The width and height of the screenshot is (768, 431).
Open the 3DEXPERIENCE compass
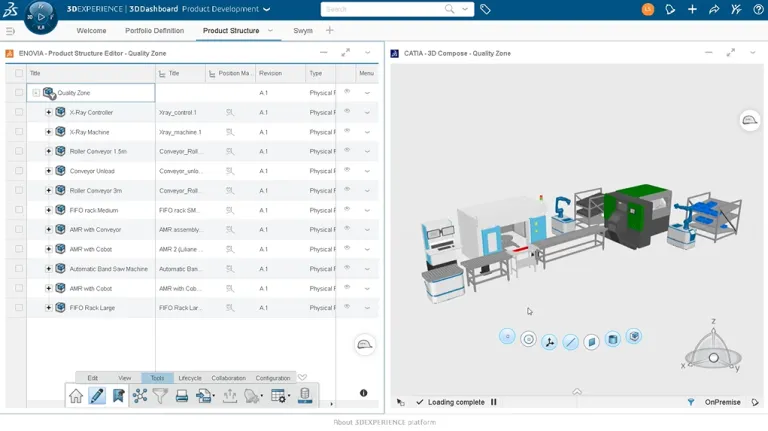(41, 17)
